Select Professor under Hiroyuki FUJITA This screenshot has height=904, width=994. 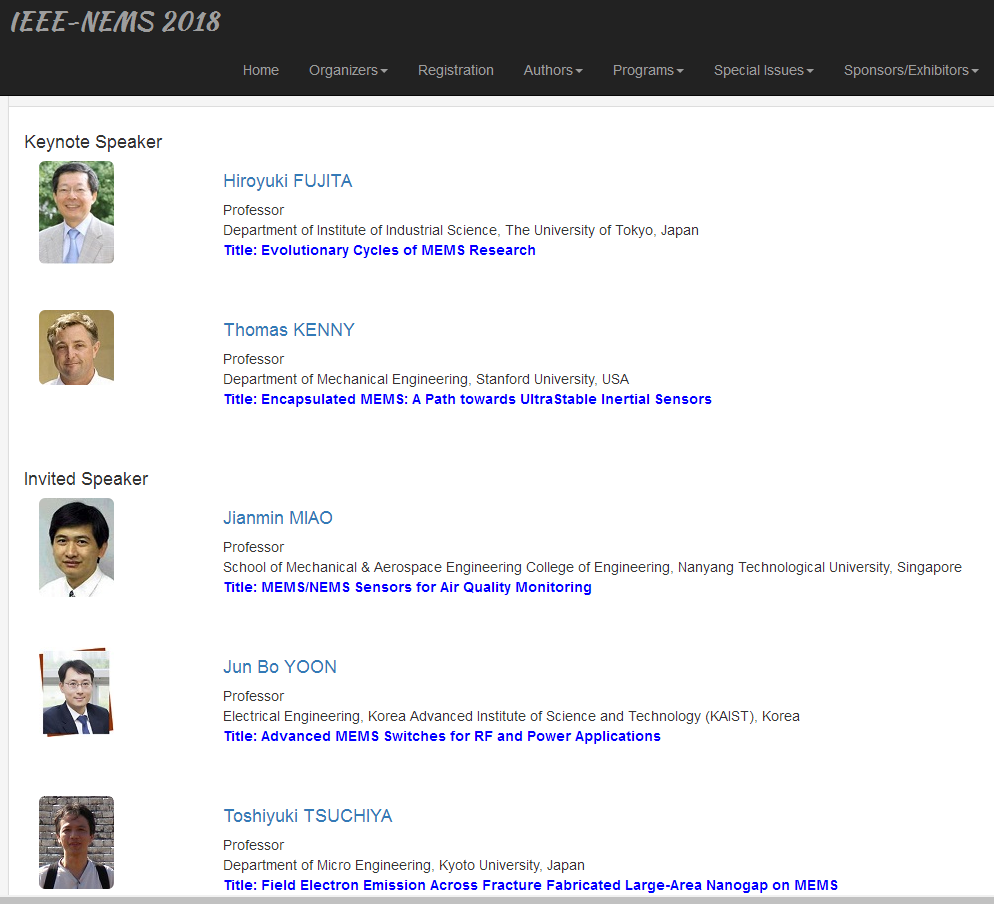(254, 210)
